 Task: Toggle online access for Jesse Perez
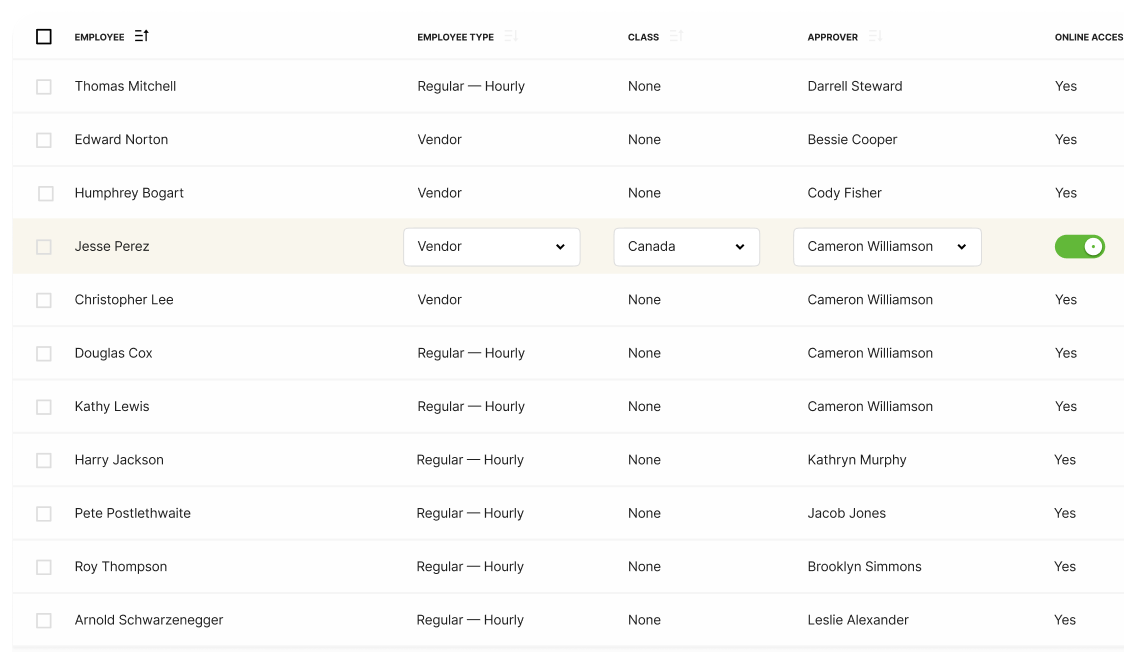coord(1079,246)
